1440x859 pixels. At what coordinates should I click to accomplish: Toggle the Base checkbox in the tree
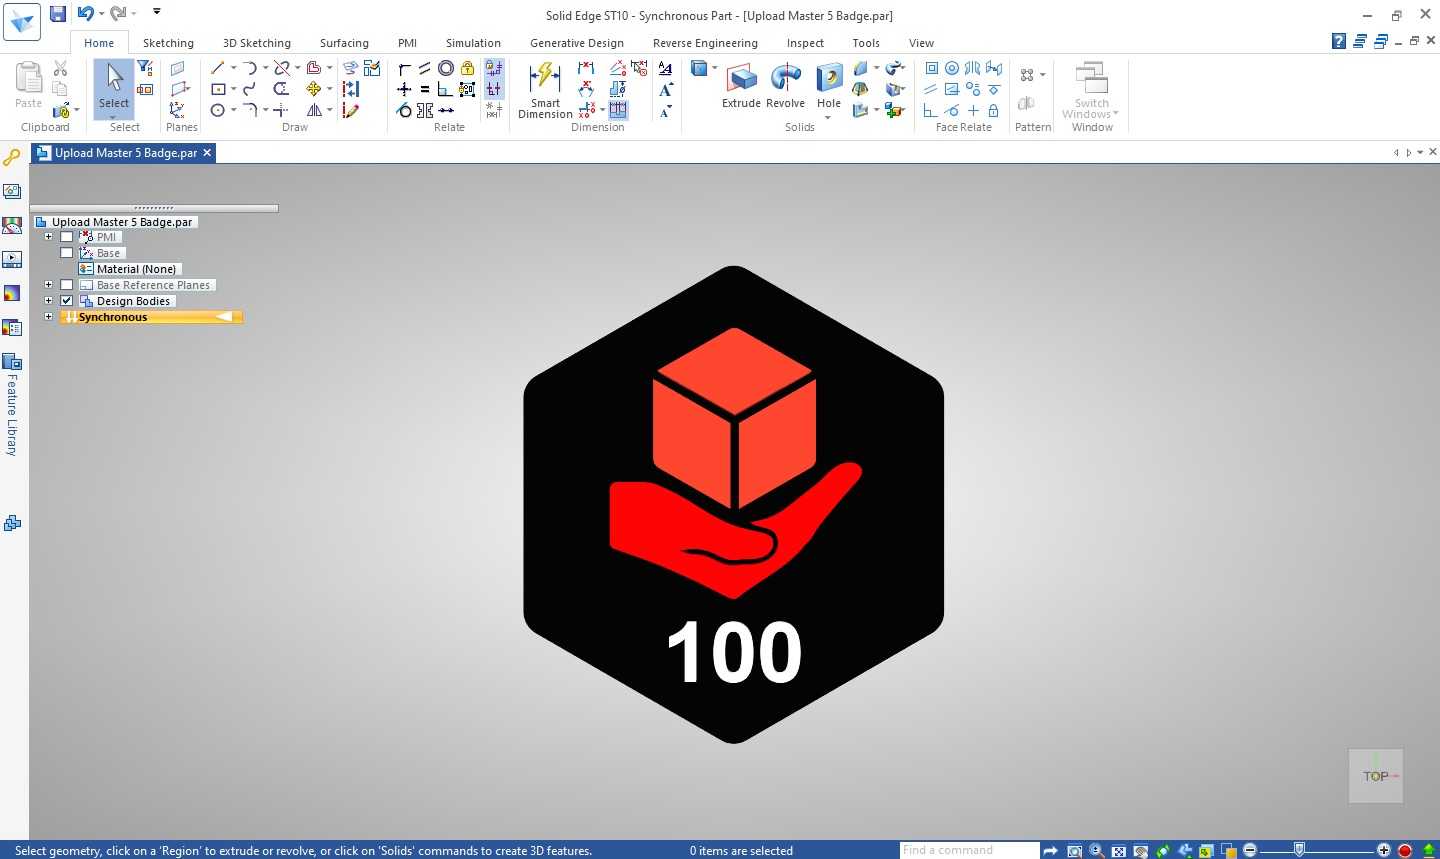coord(67,253)
